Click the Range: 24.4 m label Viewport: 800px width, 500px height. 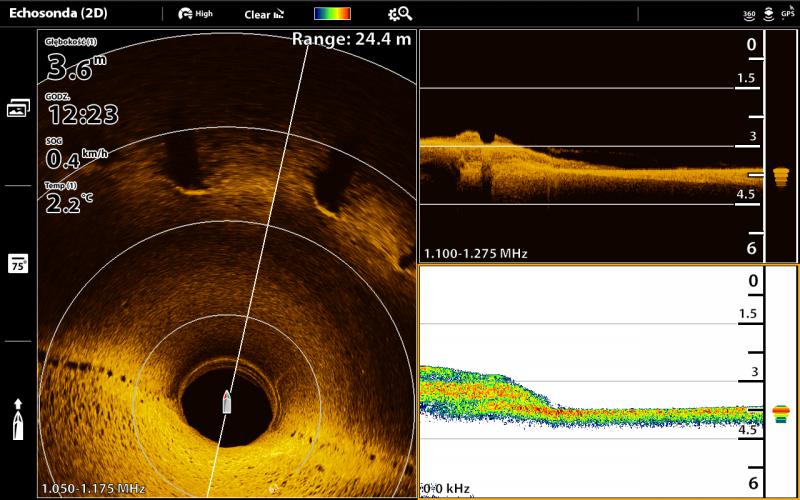point(351,39)
